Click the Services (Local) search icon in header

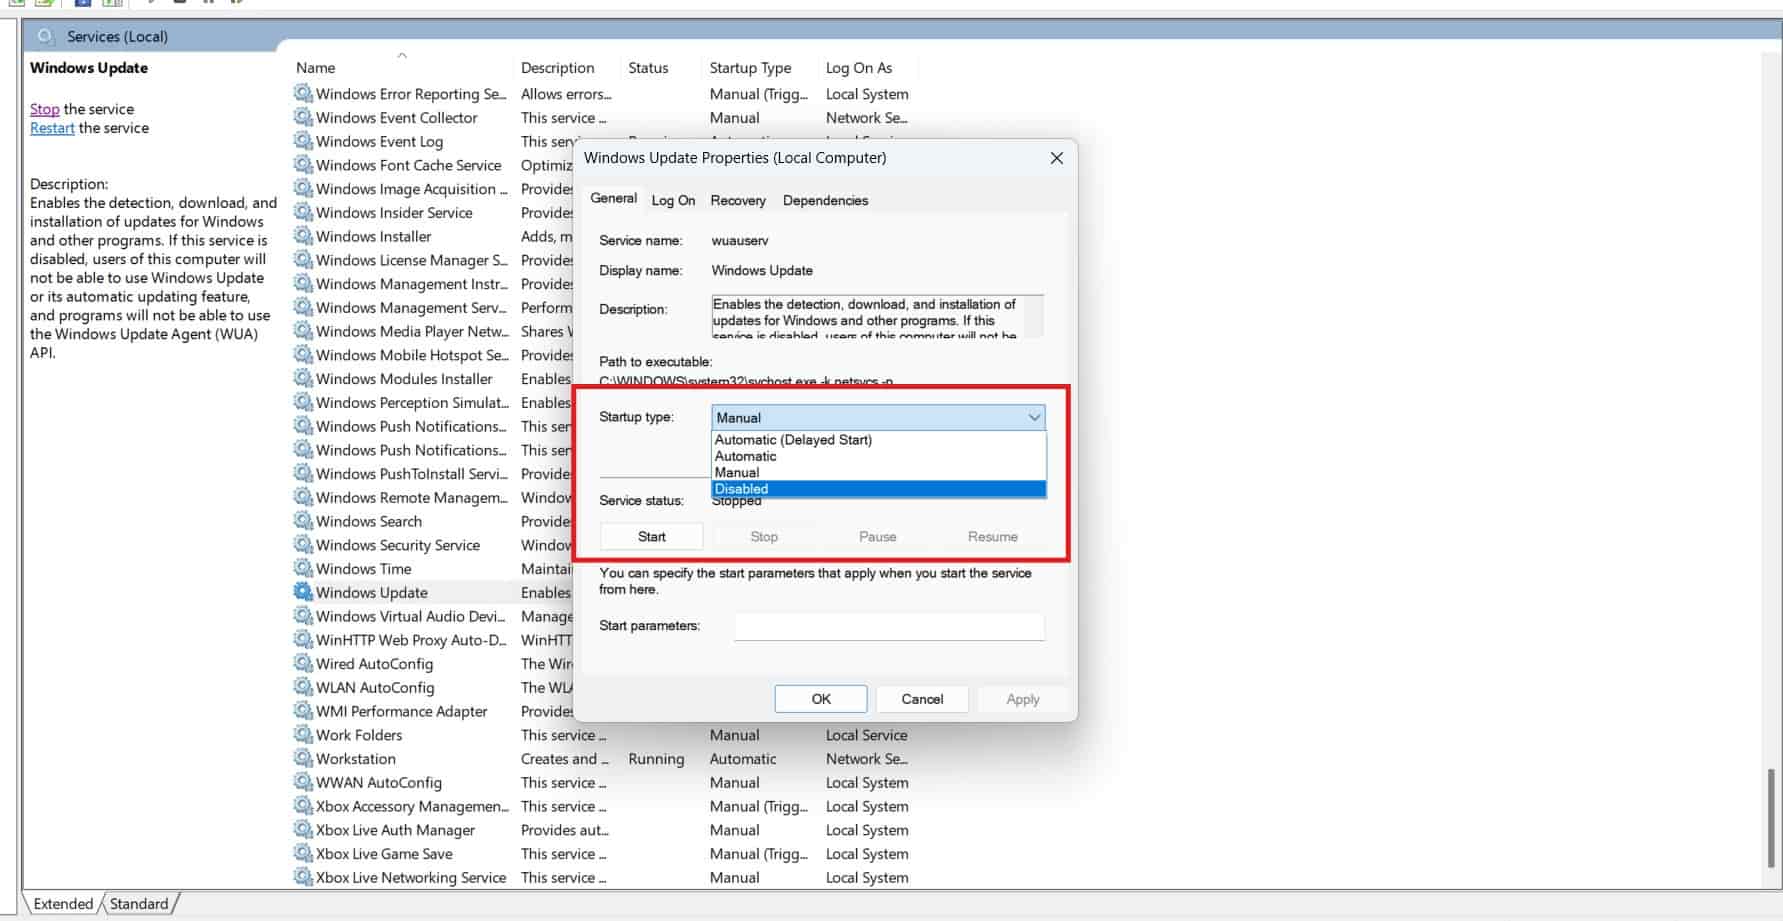[45, 36]
